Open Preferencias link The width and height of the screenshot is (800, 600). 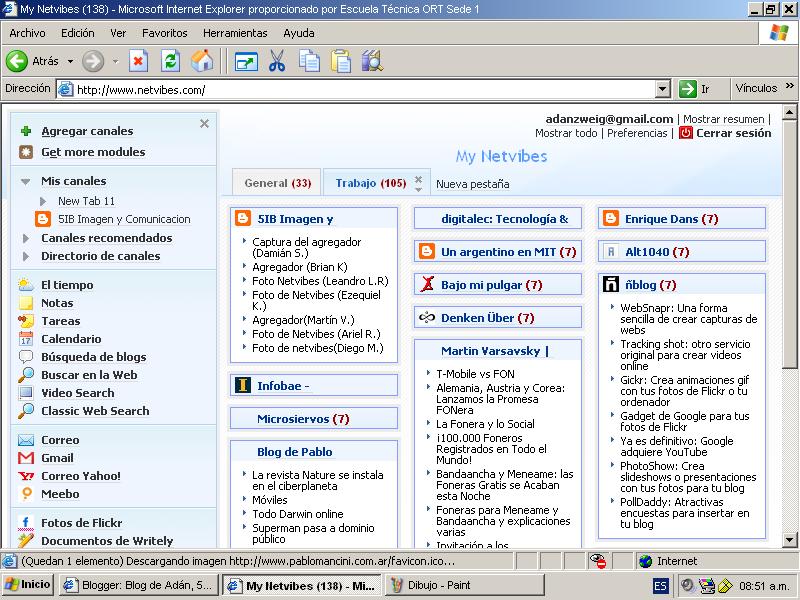pos(637,133)
